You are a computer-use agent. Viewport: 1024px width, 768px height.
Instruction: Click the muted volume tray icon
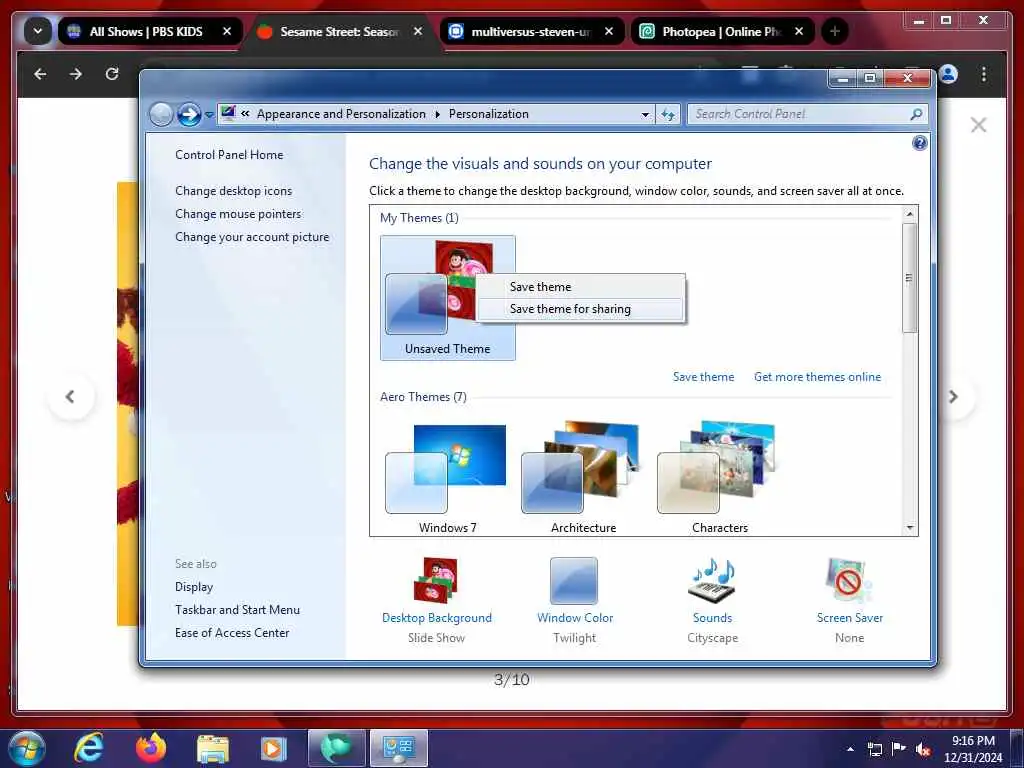923,749
